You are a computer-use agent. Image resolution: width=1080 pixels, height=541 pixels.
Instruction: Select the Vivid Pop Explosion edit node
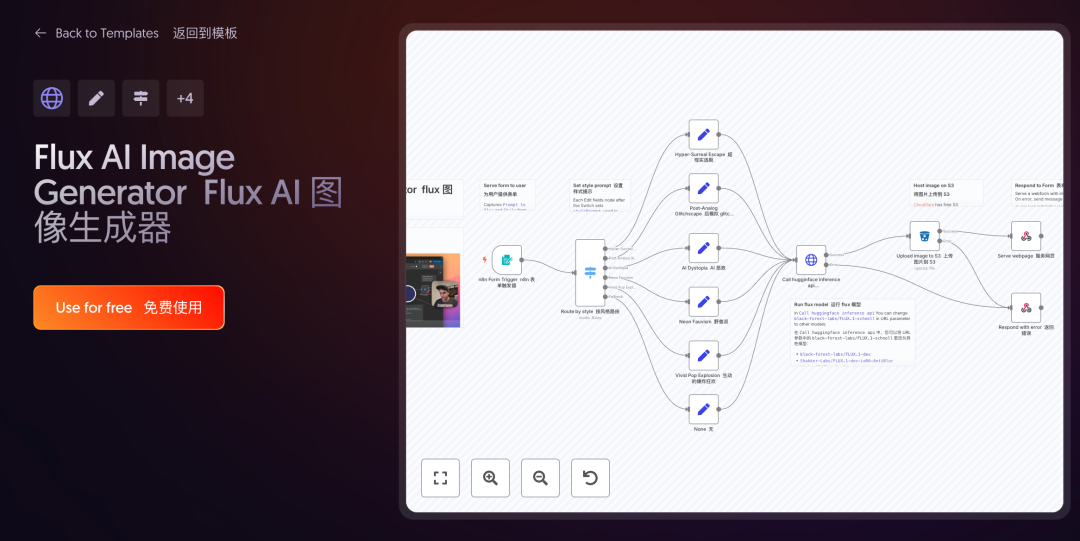pos(703,356)
